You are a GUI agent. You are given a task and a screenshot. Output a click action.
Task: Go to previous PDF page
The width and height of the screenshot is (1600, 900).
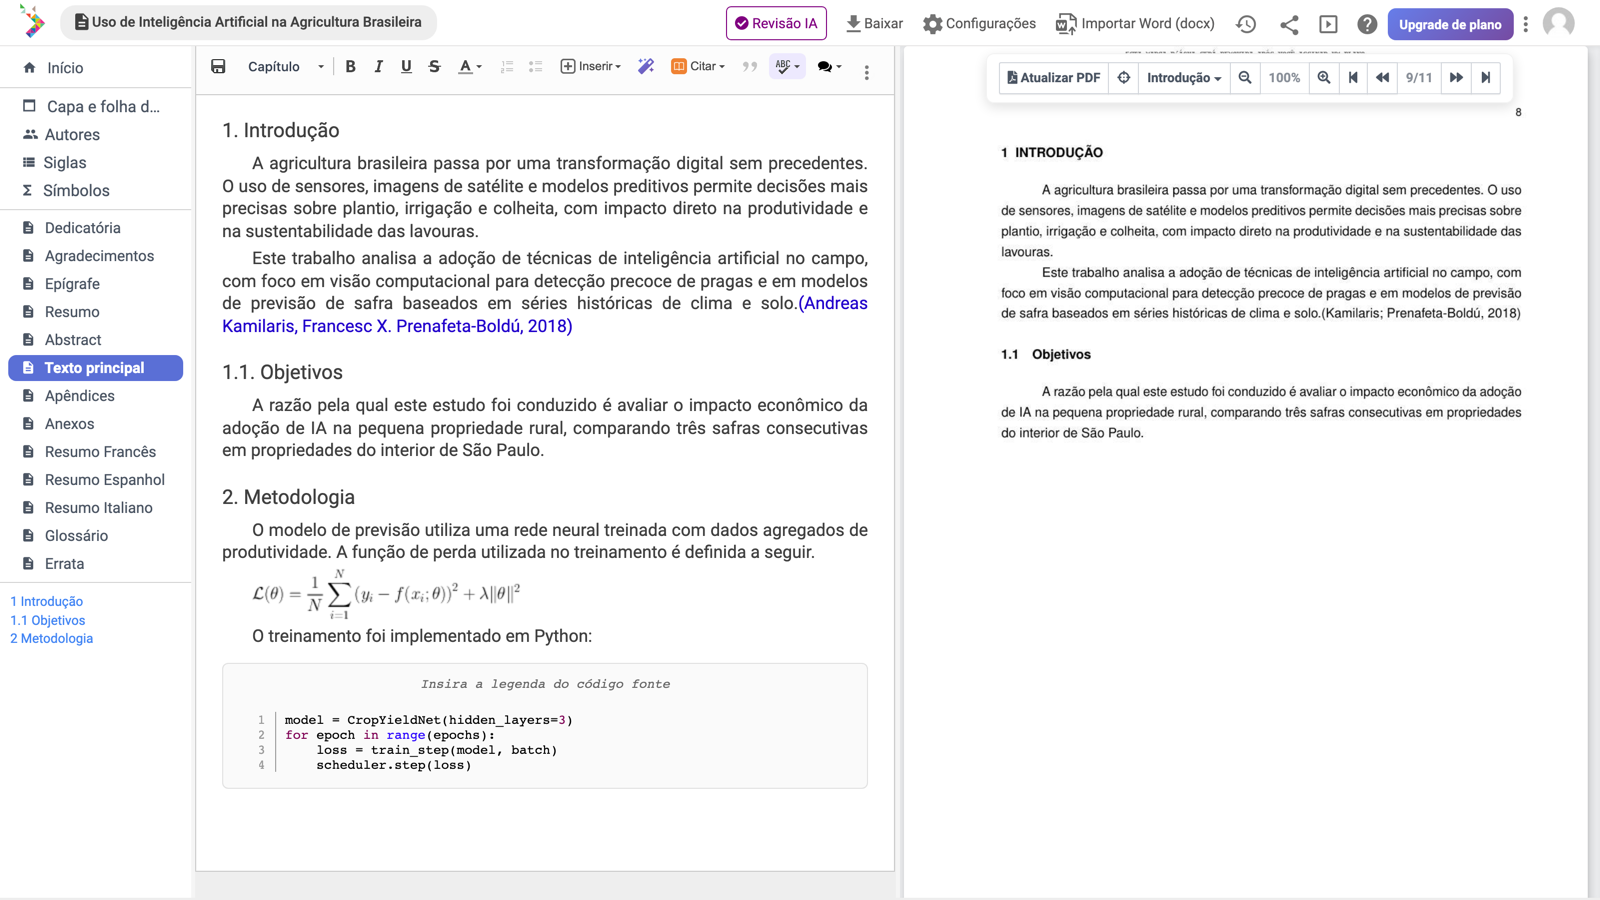coord(1383,78)
